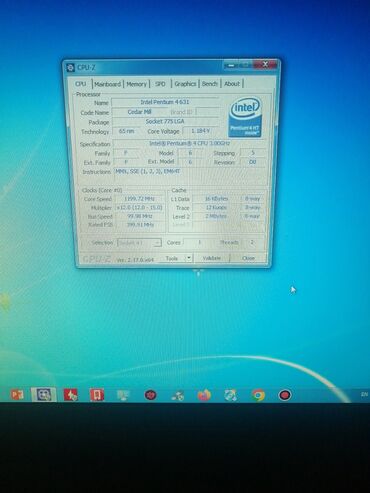Click the CPU-Z title bar app icon
The height and width of the screenshot is (493, 370).
click(x=70, y=68)
